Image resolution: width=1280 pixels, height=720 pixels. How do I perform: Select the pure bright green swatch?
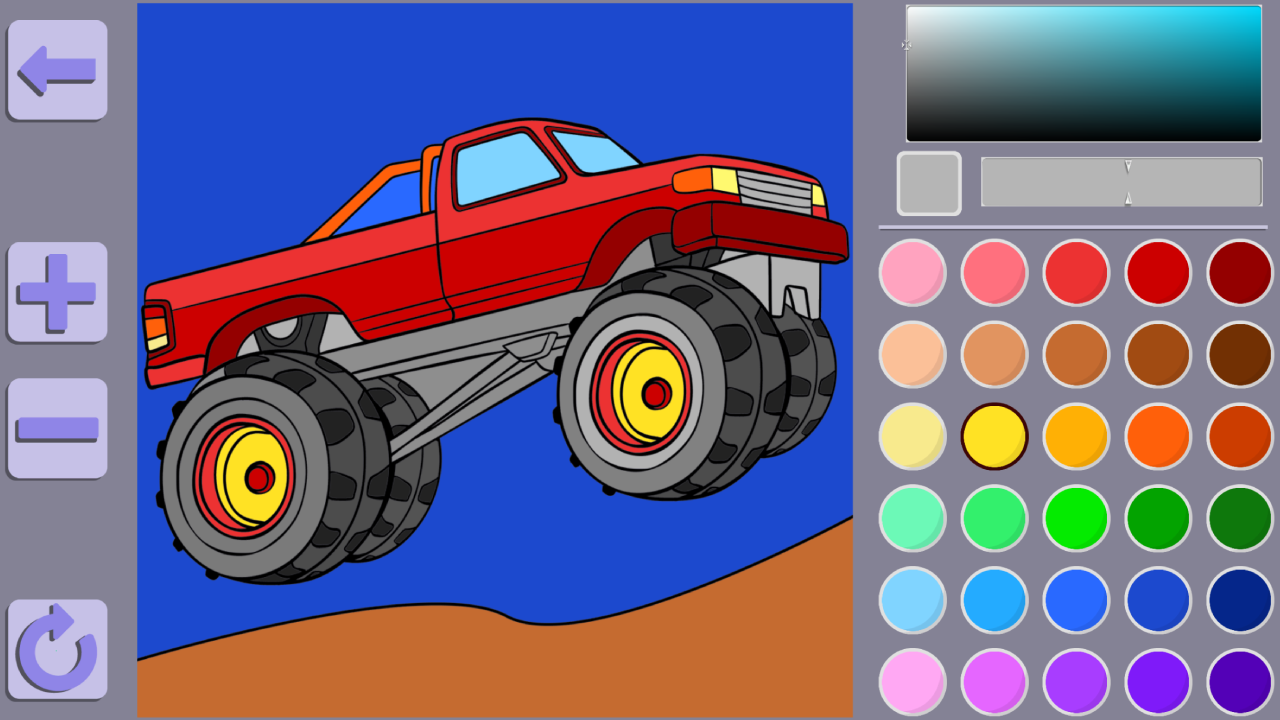pyautogui.click(x=1076, y=518)
